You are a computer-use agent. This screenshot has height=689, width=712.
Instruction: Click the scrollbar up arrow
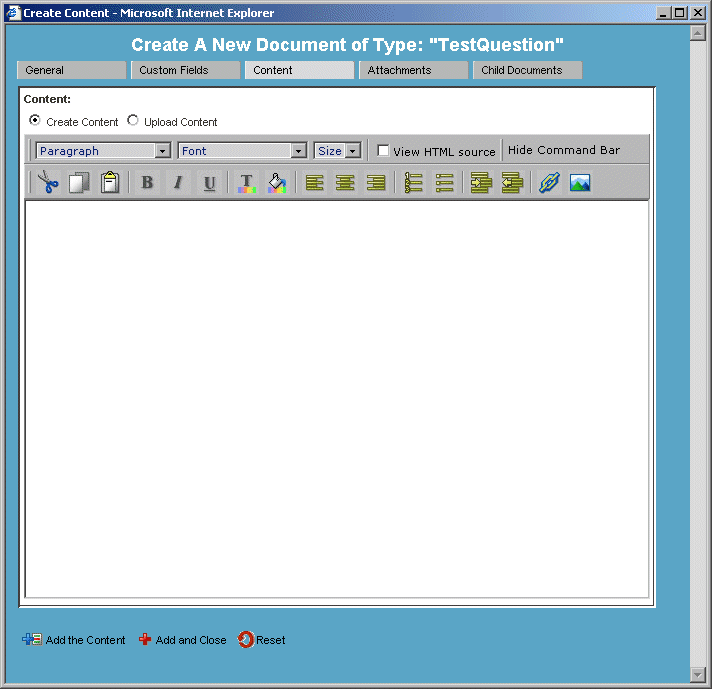point(697,33)
